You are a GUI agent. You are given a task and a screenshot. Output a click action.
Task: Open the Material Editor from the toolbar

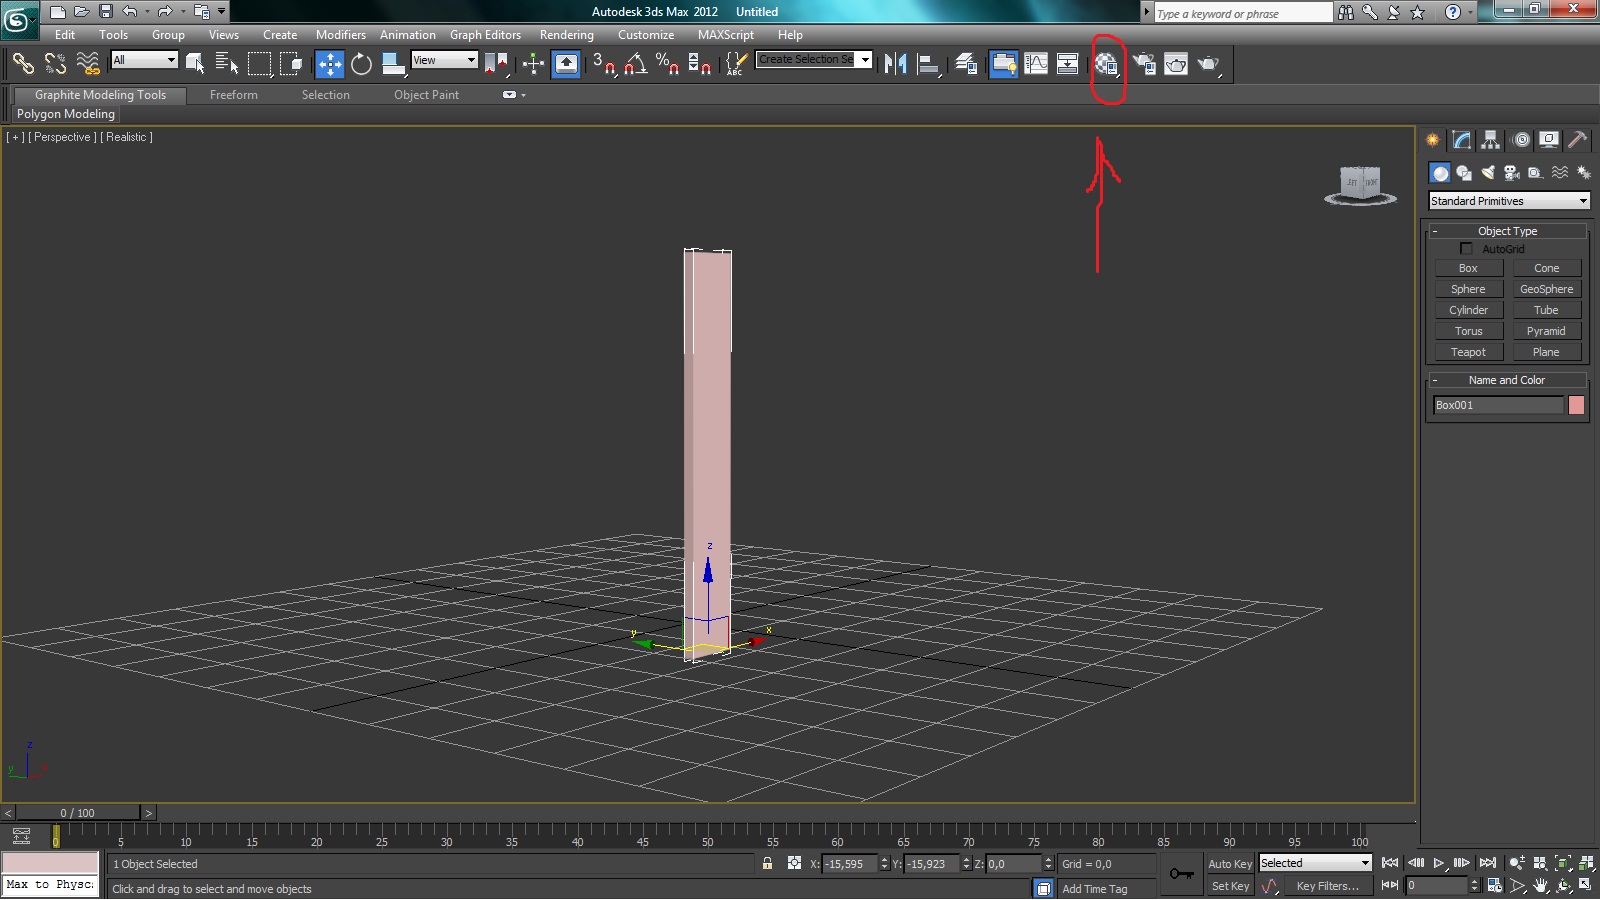tap(1105, 64)
